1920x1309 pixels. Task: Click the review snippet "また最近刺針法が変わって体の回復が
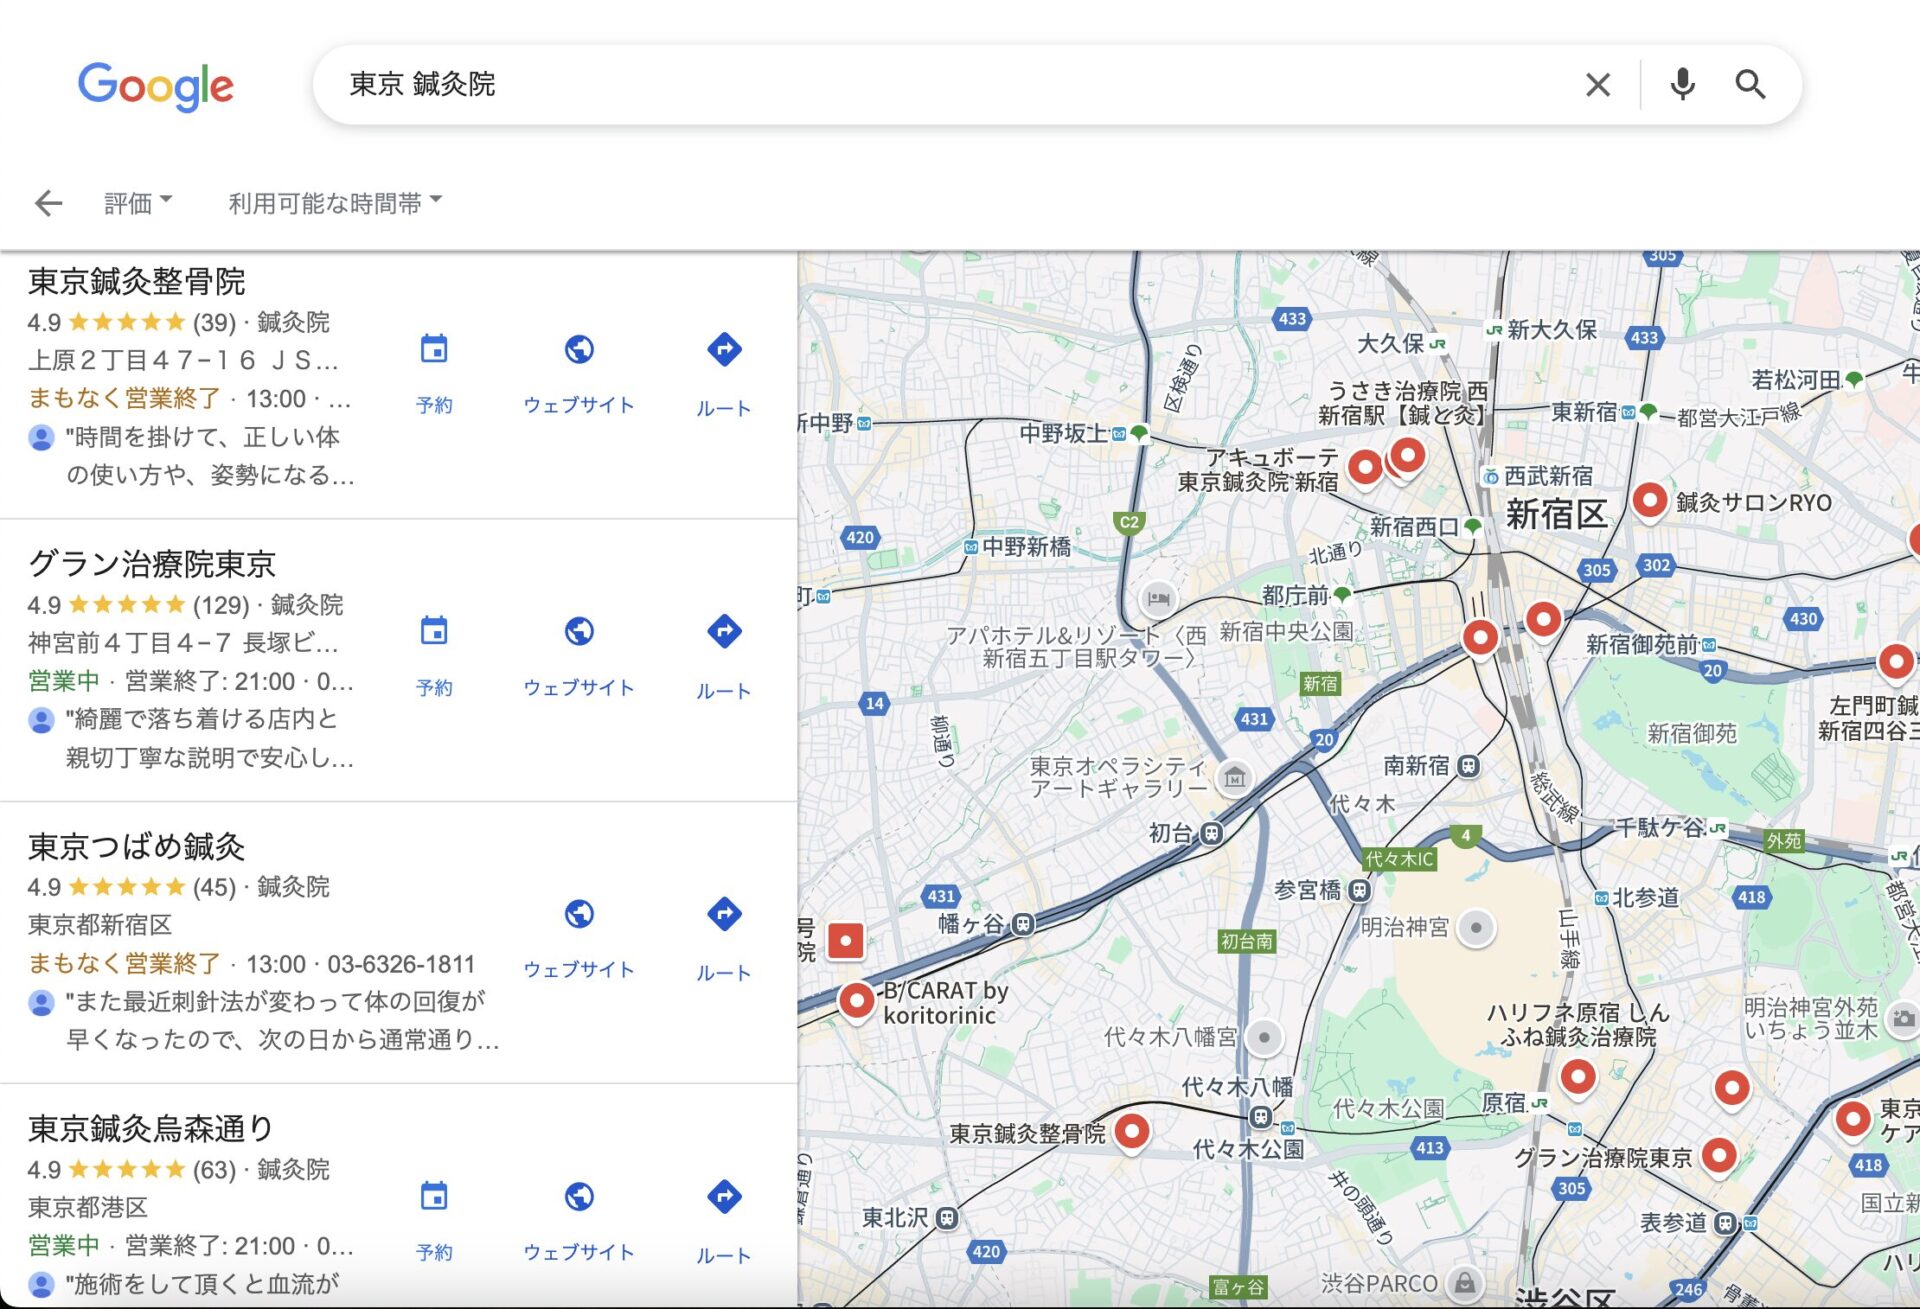275,1002
